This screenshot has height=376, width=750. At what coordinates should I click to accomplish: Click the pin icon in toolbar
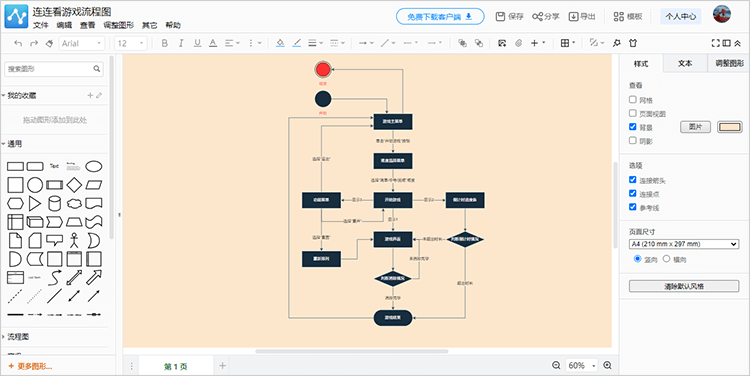point(617,43)
